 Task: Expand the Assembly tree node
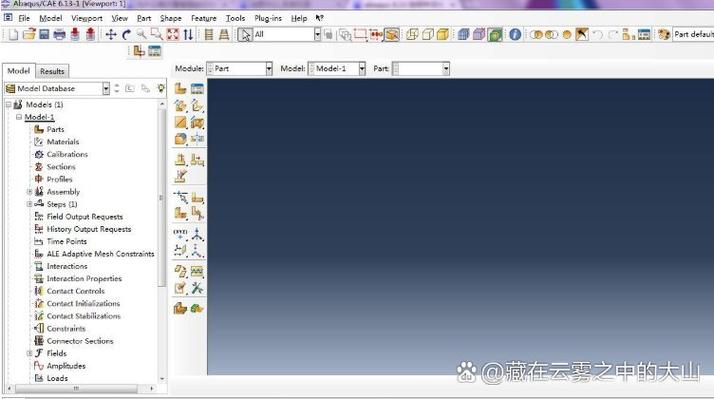(30, 192)
